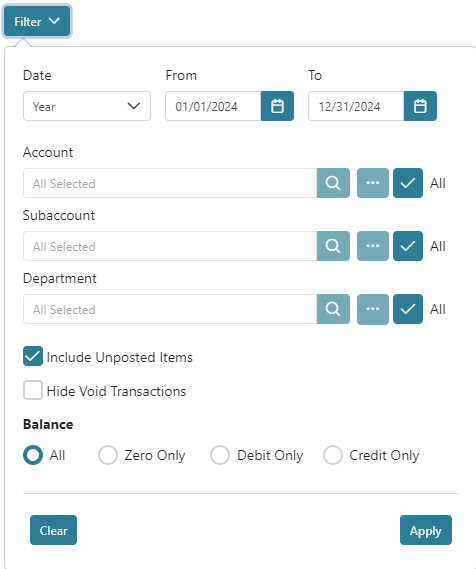This screenshot has width=476, height=569.
Task: Collapse the Filter dropdown button
Action: coord(37,21)
